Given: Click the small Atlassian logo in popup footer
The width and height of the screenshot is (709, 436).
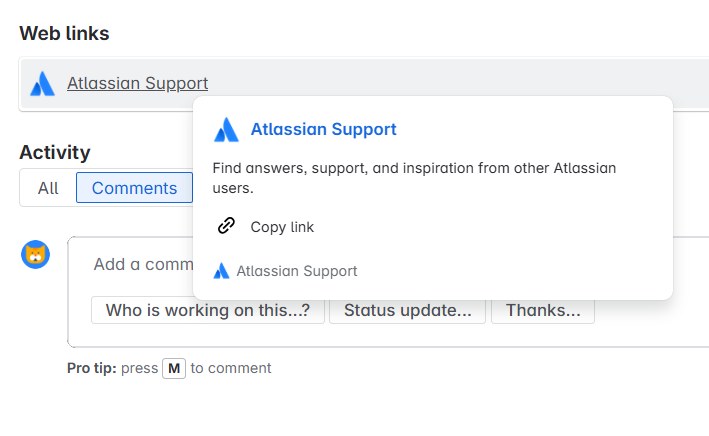Looking at the screenshot, I should tap(221, 271).
